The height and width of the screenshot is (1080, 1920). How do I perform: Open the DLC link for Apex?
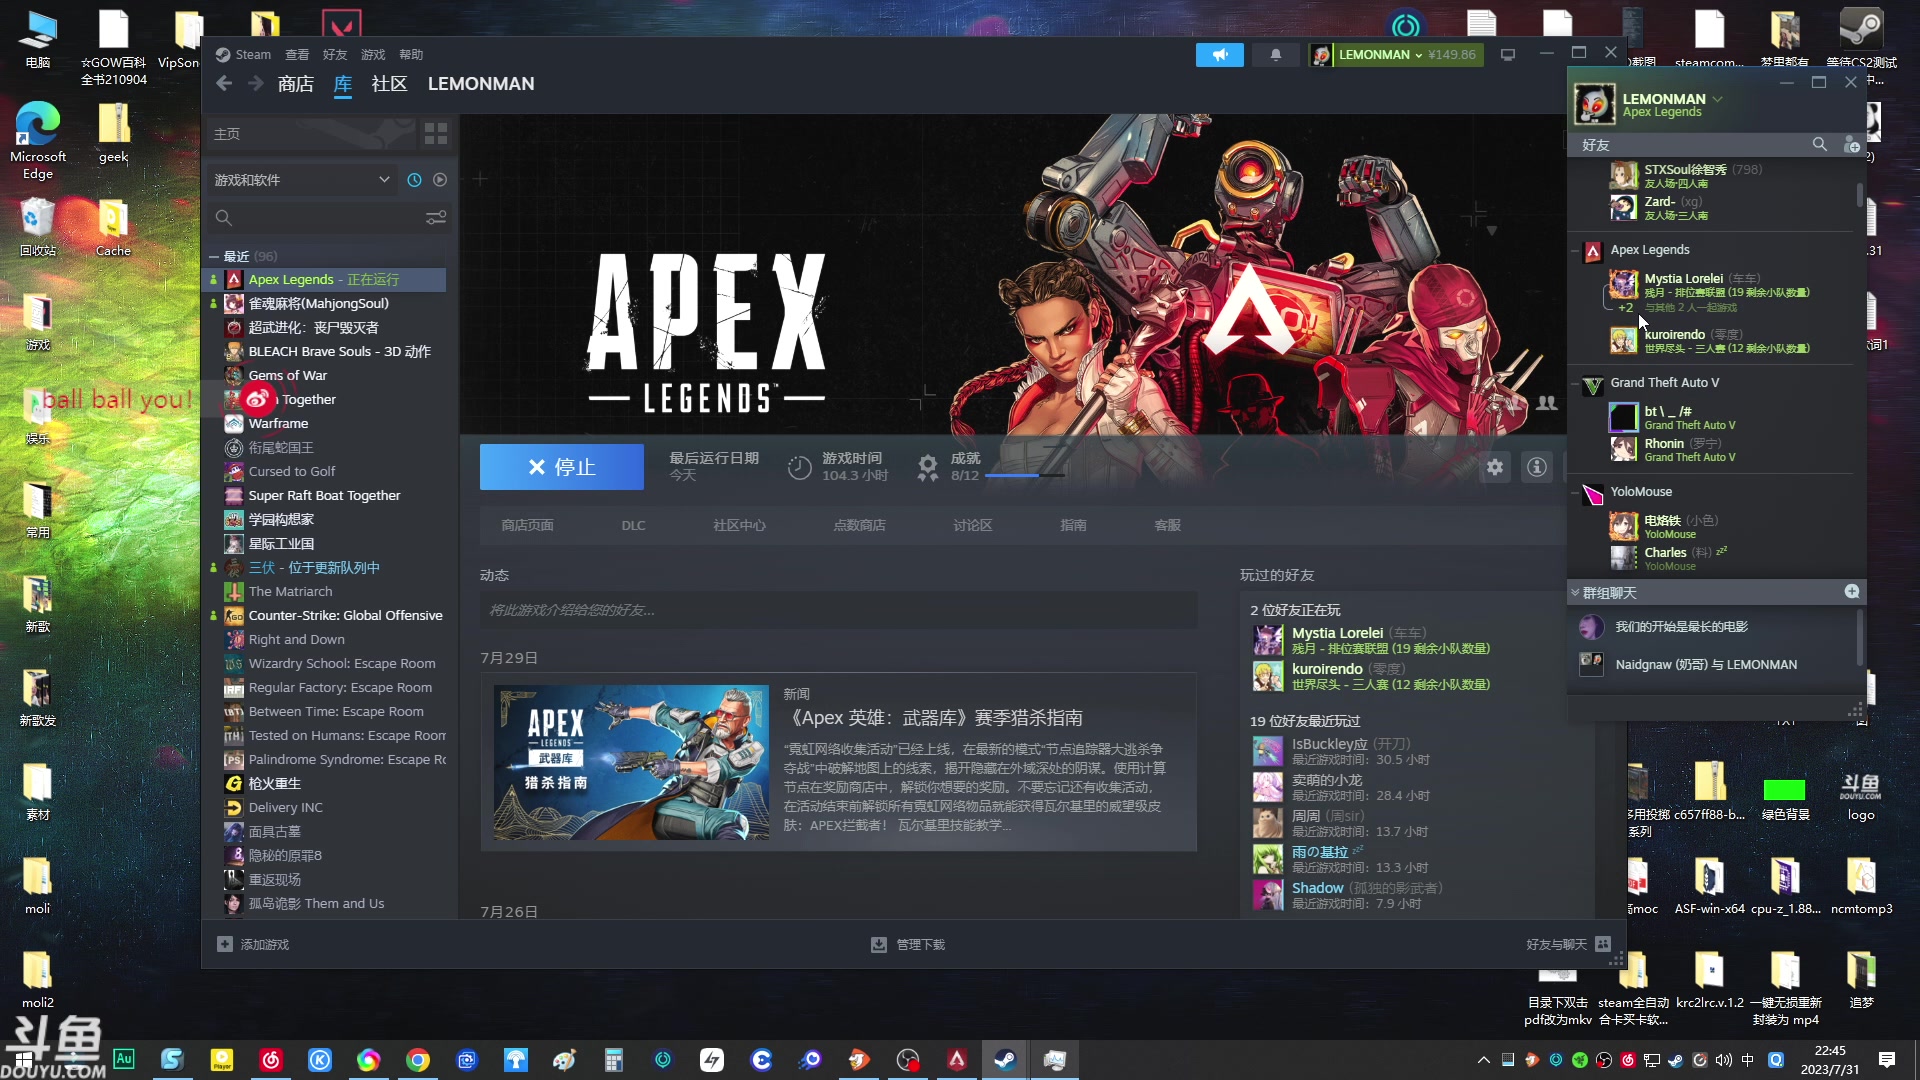[633, 526]
